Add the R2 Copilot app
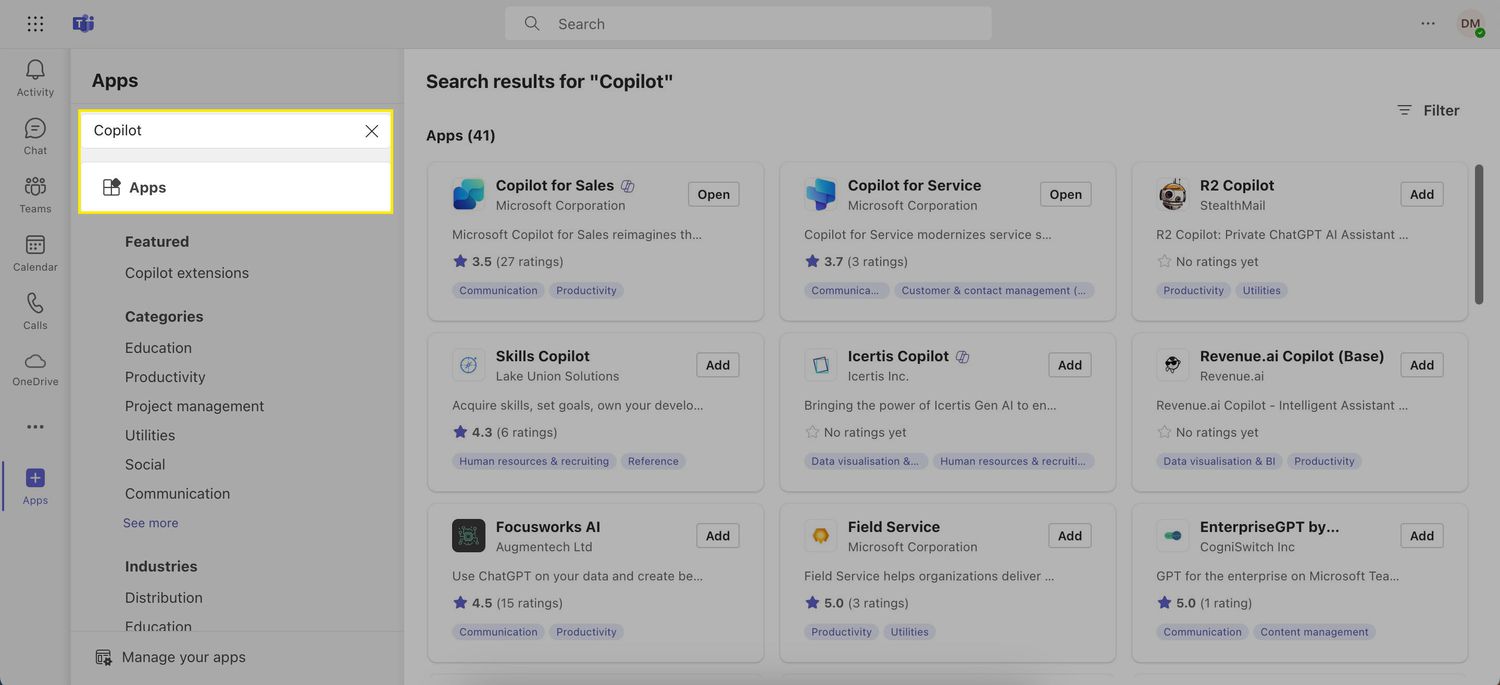1500x685 pixels. tap(1421, 194)
